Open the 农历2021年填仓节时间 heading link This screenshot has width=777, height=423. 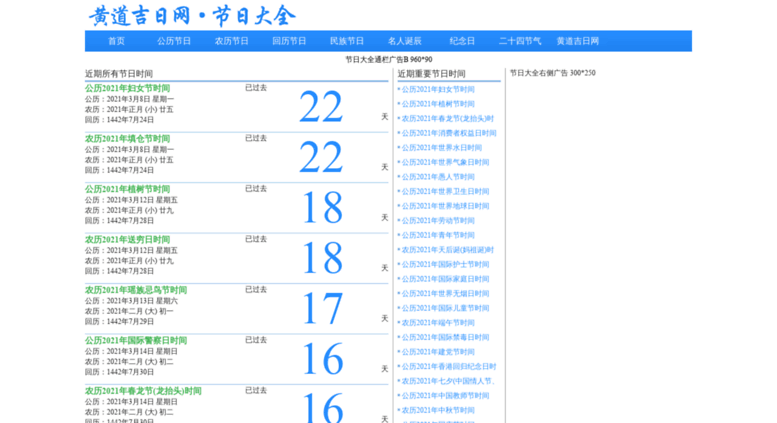(x=127, y=139)
